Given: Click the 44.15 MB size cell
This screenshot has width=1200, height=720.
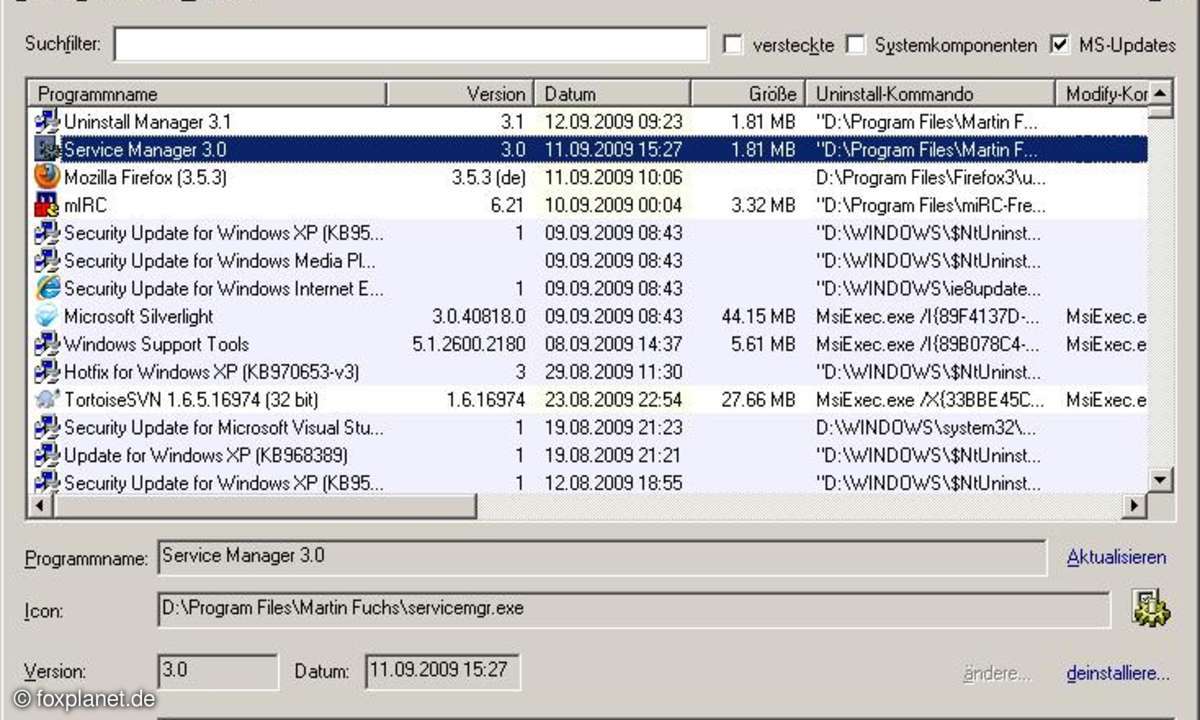Looking at the screenshot, I should 758,317.
